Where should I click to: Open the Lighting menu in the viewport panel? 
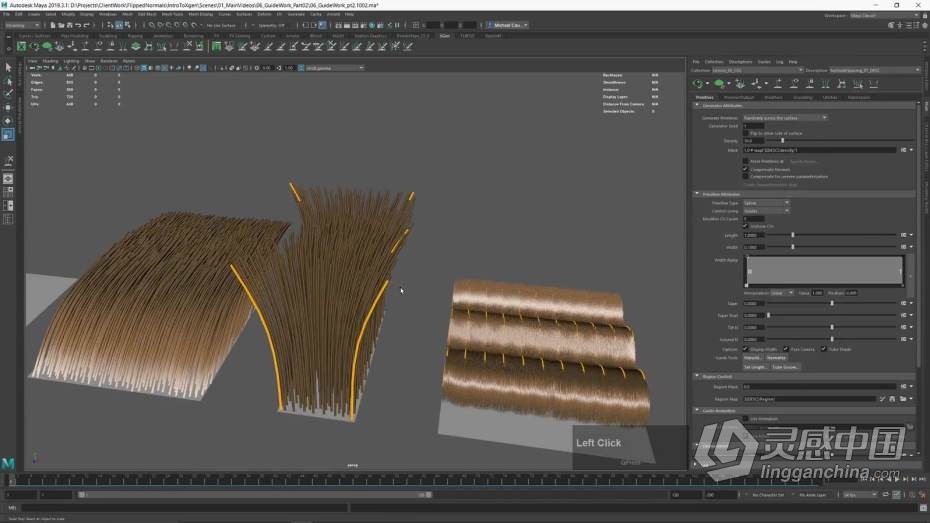[x=71, y=61]
